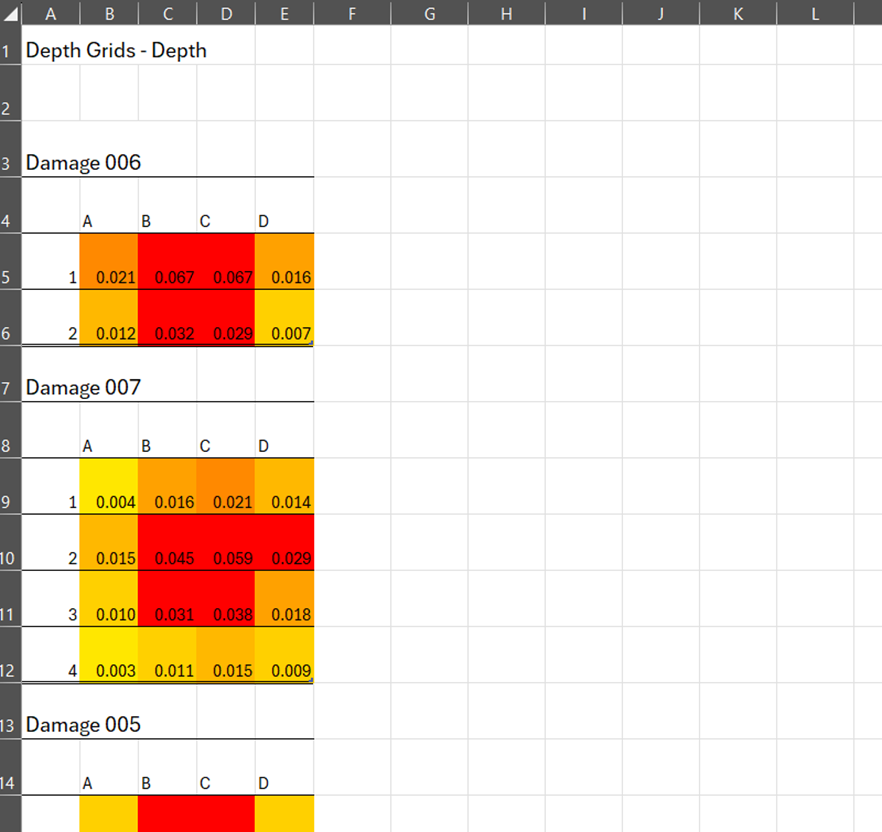Click the 'Depth Grids - Depth' title cell
882x832 pixels.
click(116, 51)
